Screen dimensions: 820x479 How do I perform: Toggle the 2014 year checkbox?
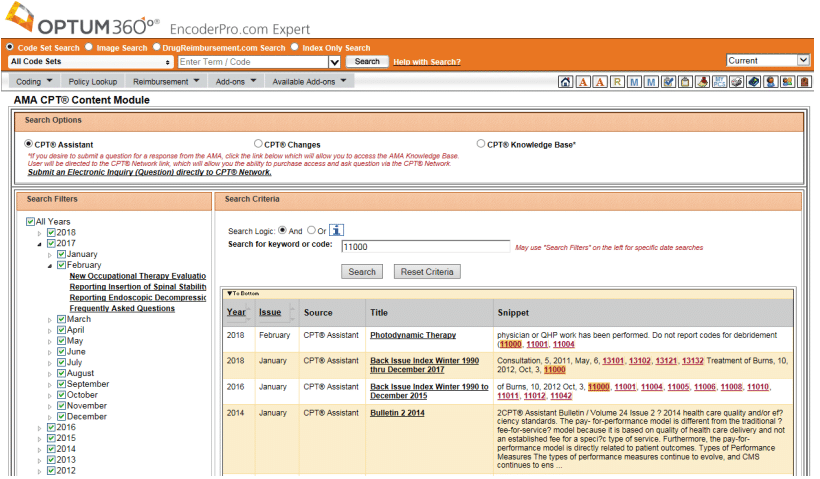[x=51, y=449]
